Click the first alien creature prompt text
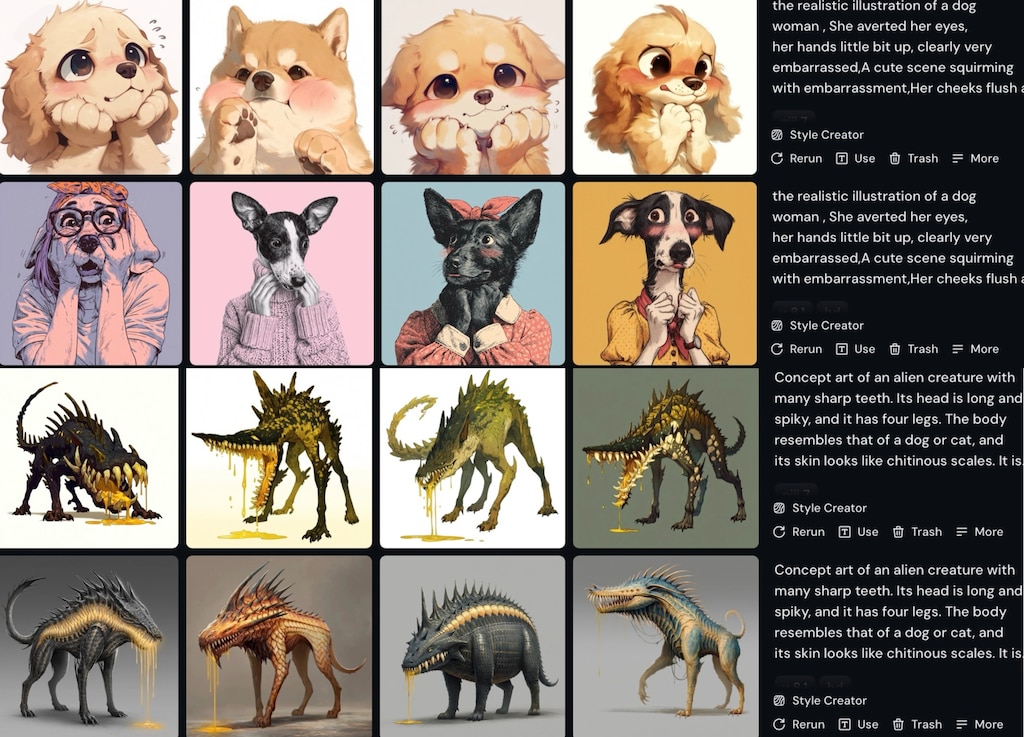 point(898,419)
